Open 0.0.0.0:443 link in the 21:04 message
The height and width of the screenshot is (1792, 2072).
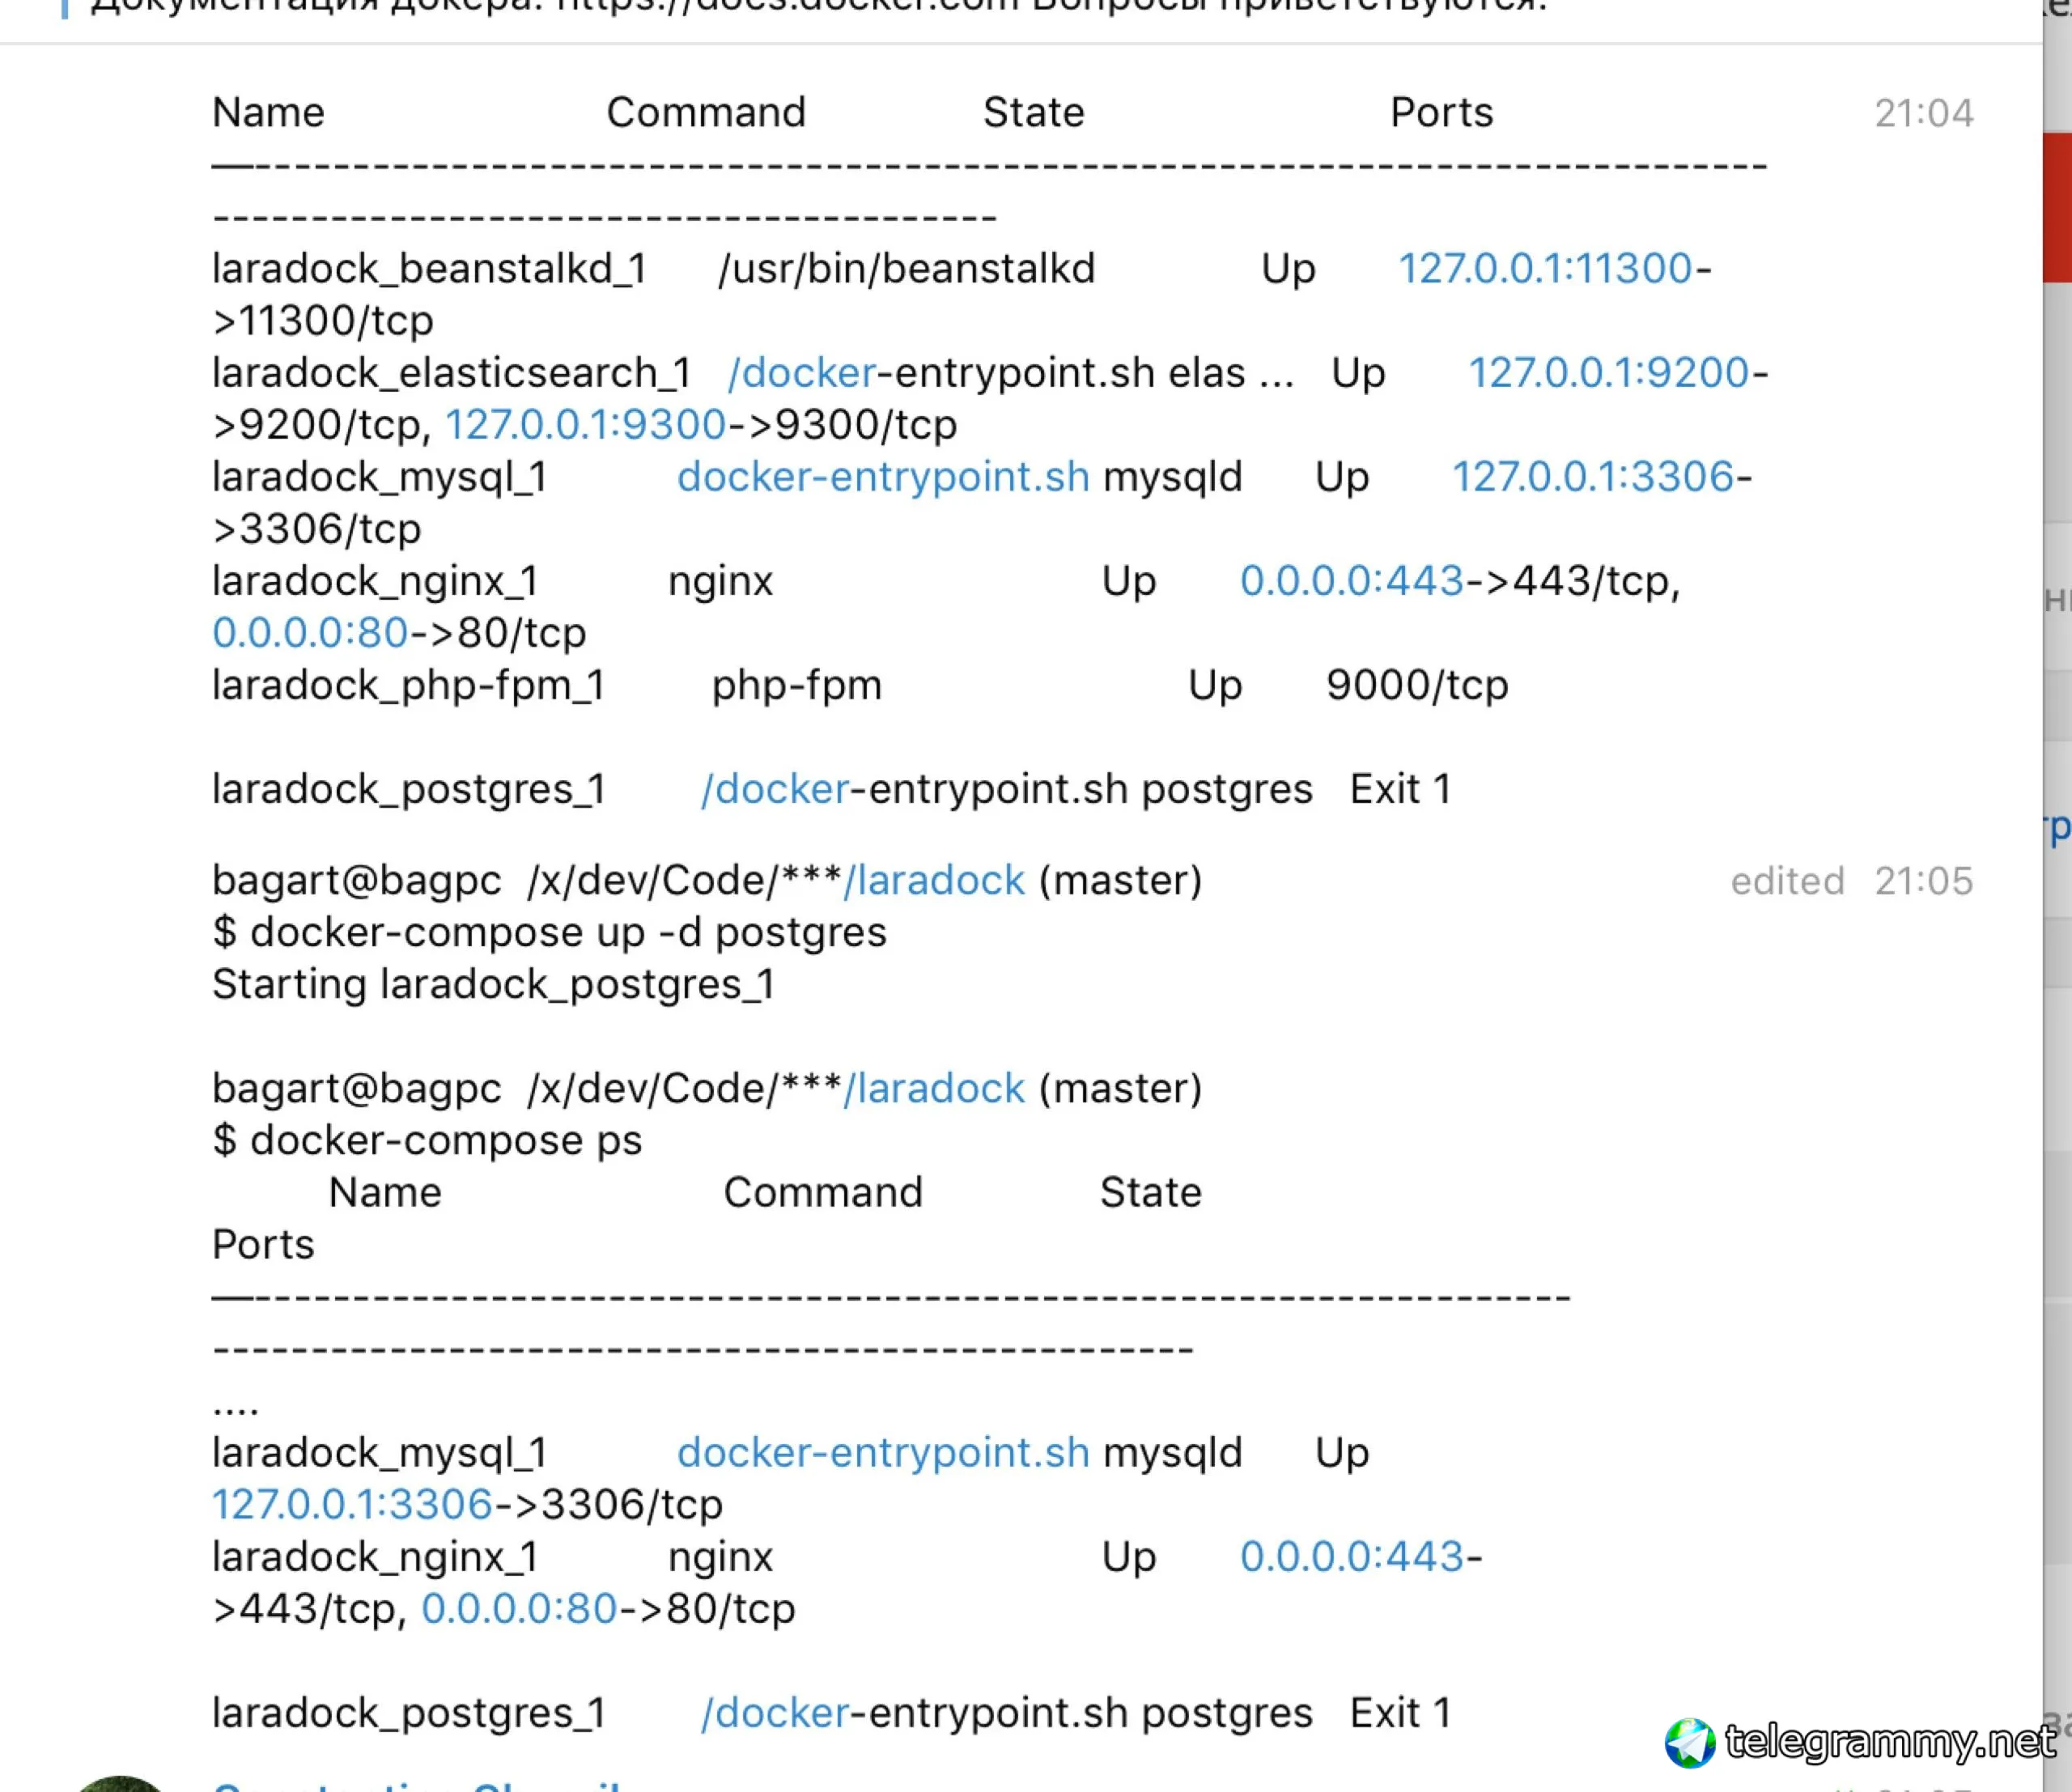(1351, 580)
